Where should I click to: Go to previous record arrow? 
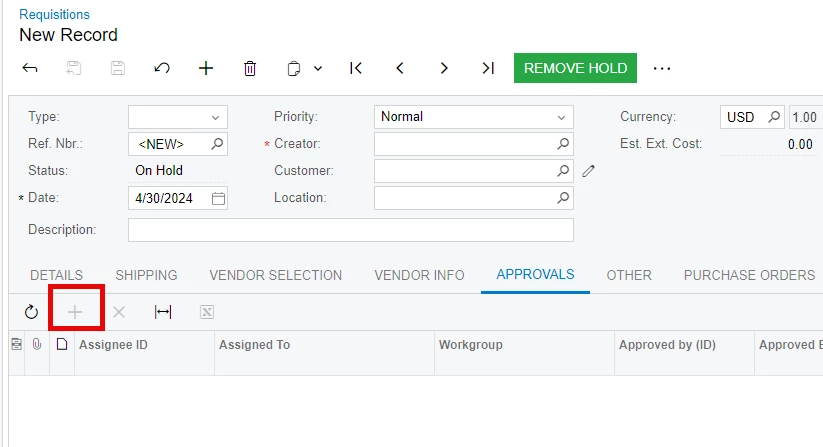click(x=400, y=68)
